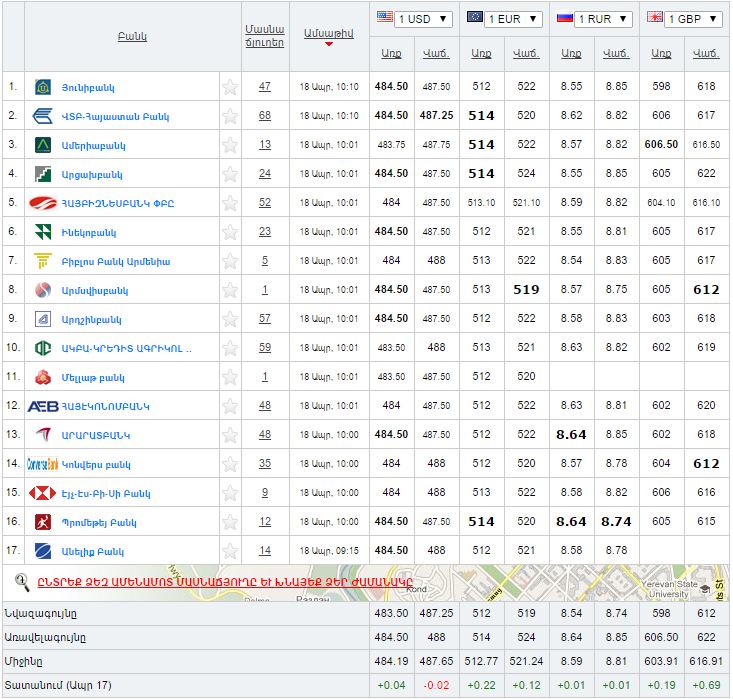Click the Ameriabank green logo icon
The width and height of the screenshot is (733, 699).
[x=43, y=145]
